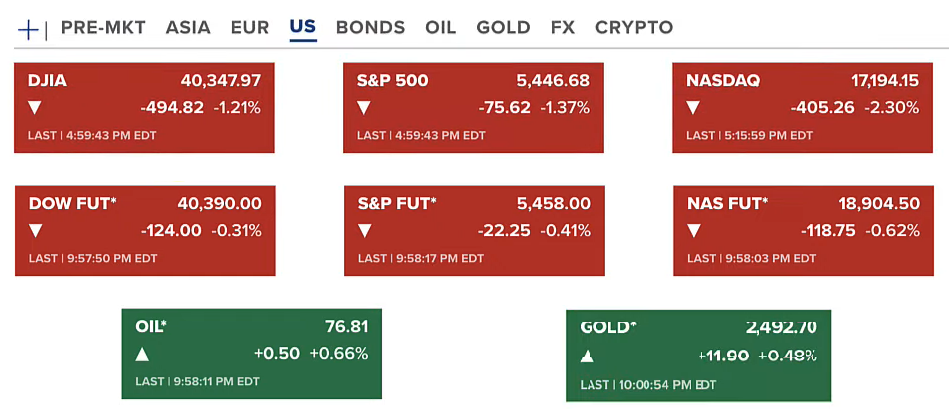Screen dimensions: 949x418
Task: Click the NASDAQ down triangle icon
Action: click(x=693, y=107)
